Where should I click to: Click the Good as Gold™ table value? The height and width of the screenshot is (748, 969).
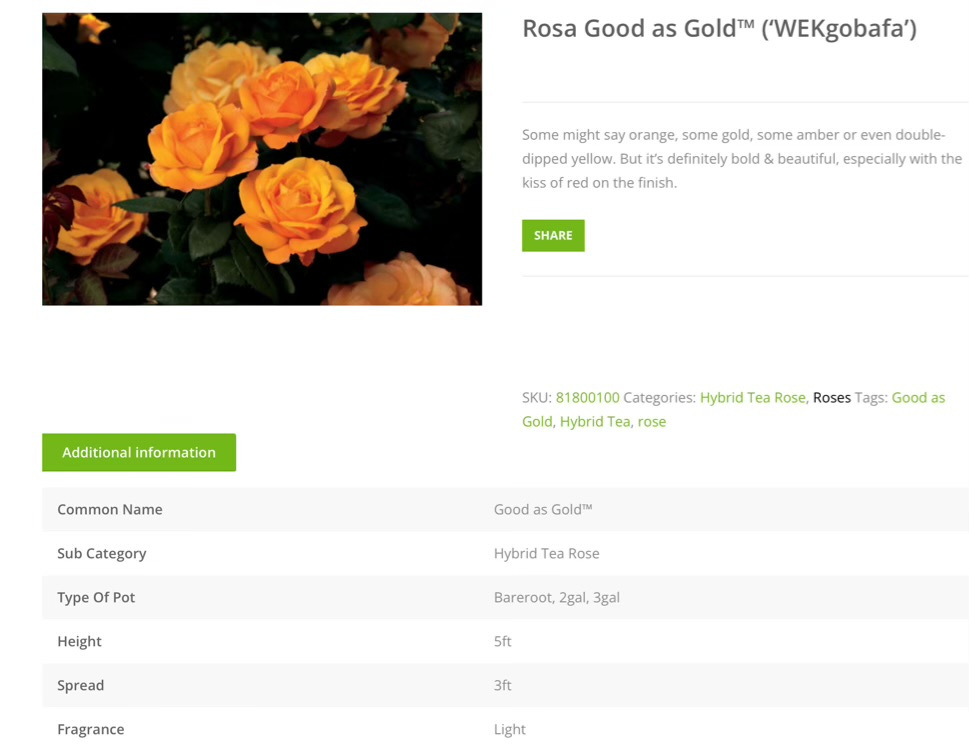click(543, 509)
